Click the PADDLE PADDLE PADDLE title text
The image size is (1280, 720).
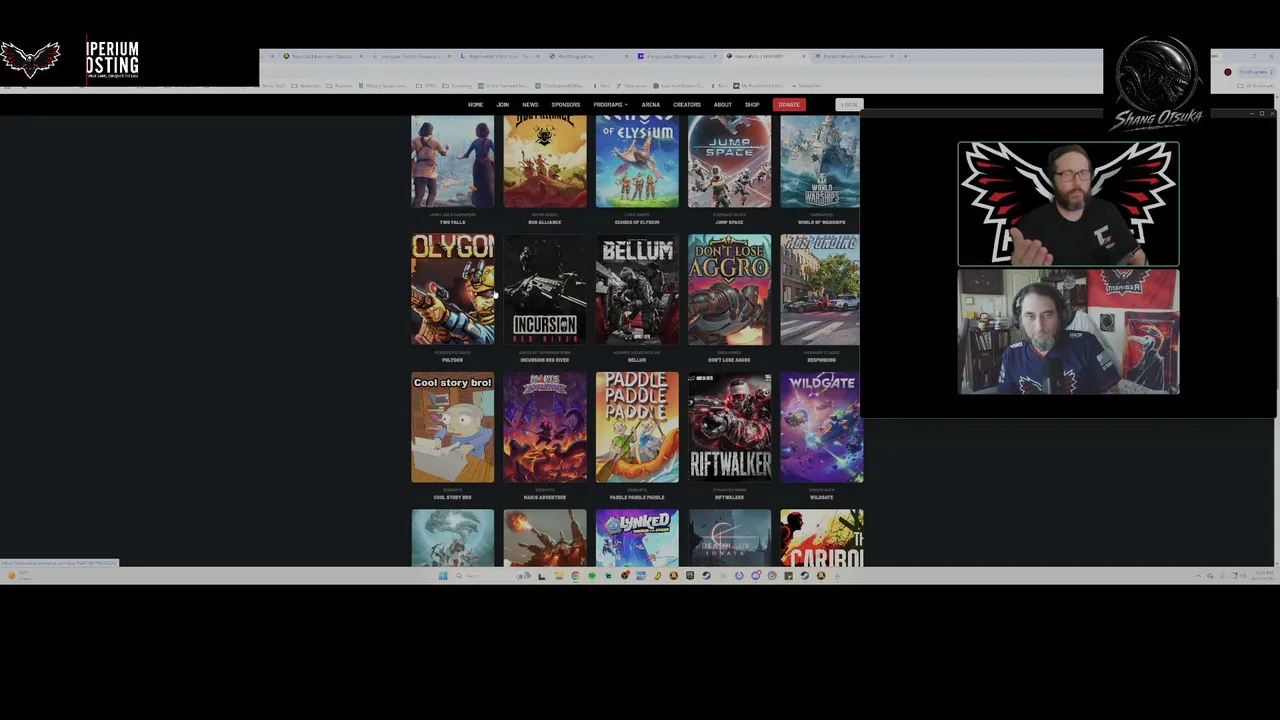[x=637, y=497]
